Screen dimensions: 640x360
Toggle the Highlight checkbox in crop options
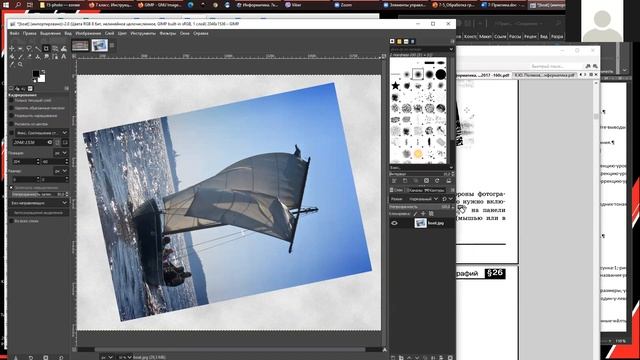coord(11,188)
